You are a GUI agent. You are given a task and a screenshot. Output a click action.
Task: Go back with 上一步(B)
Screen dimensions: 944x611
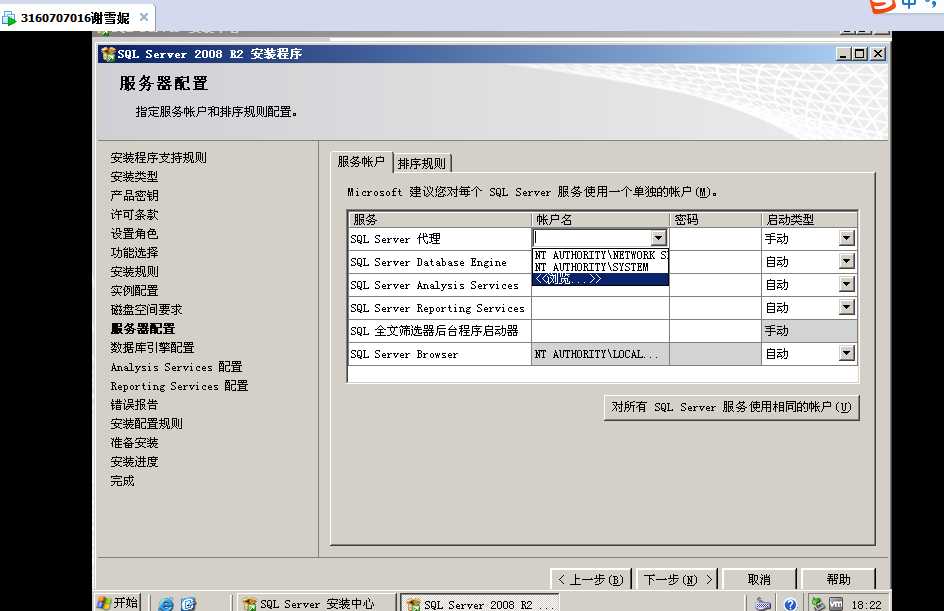(x=591, y=579)
